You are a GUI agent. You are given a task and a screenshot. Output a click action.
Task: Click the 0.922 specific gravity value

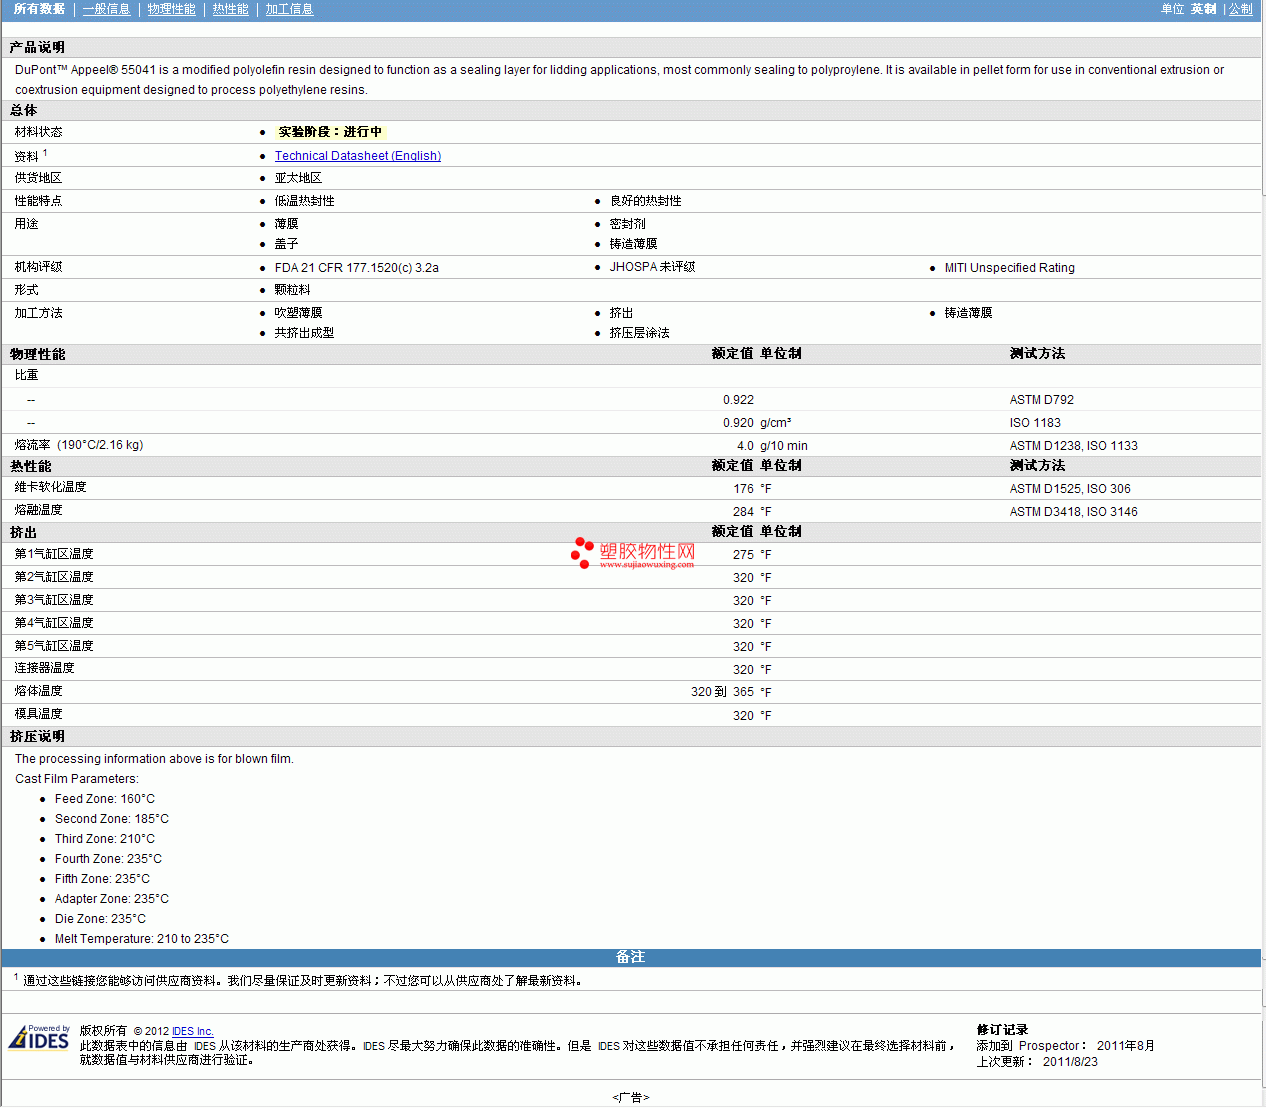(x=739, y=400)
